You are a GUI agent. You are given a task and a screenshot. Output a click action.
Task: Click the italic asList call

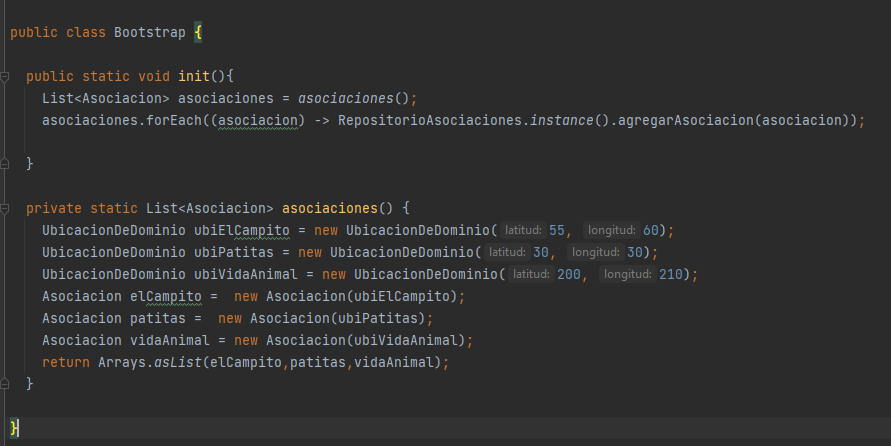click(178, 362)
